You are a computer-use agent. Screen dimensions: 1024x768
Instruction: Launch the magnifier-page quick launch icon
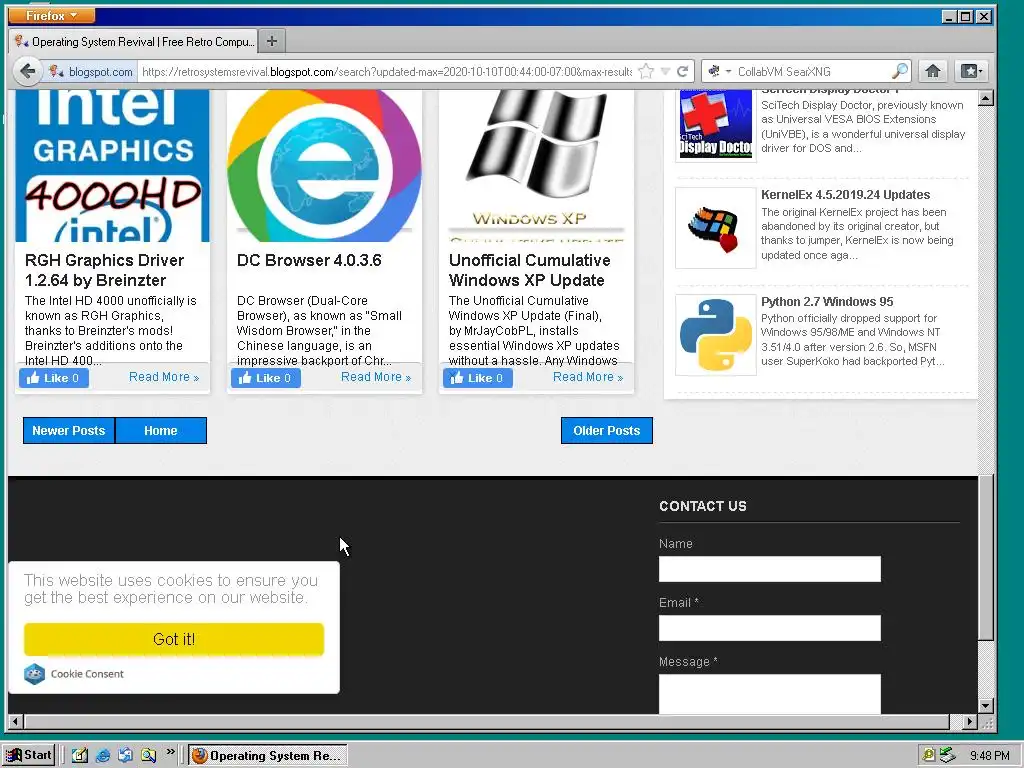(148, 755)
